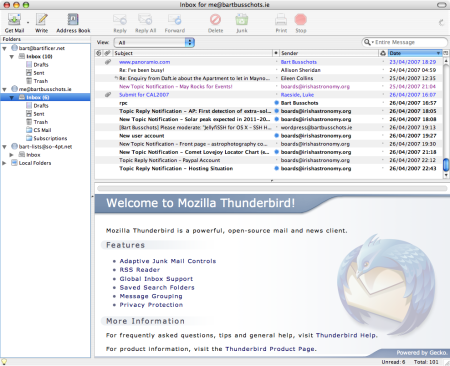The width and height of the screenshot is (450, 366).
Task: Open the Submit for CAL2007 message
Action: point(144,95)
